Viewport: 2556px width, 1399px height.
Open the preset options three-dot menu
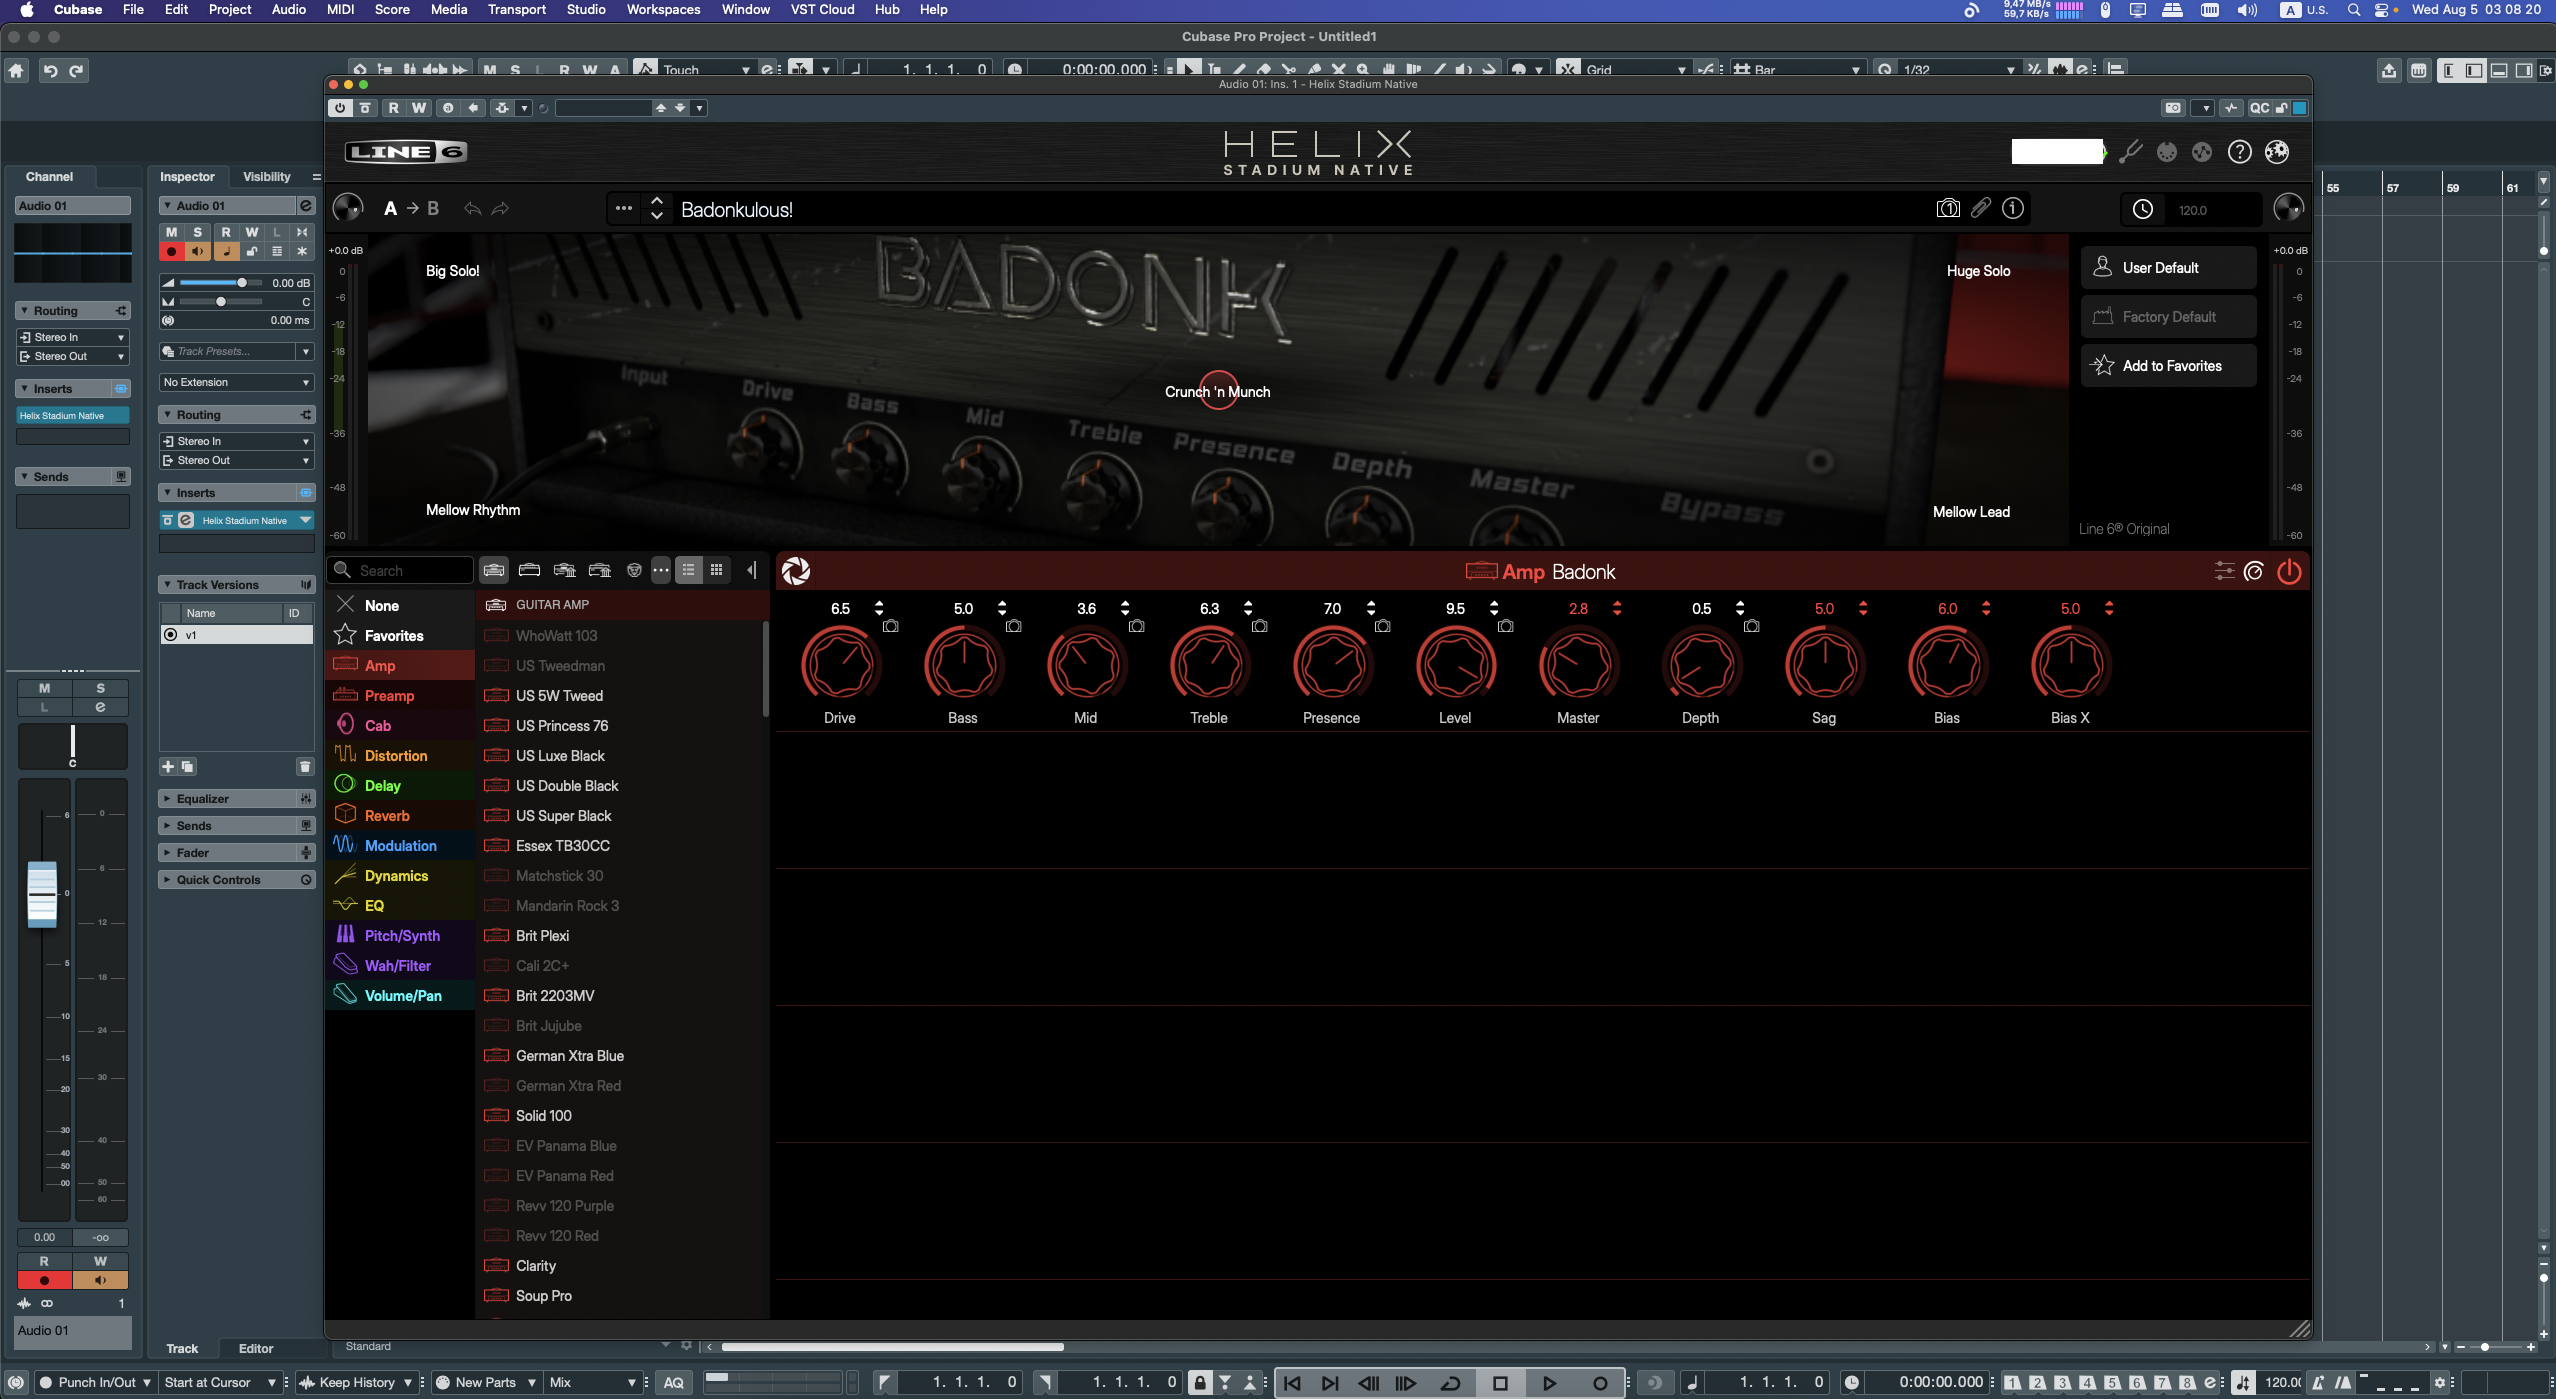[623, 209]
